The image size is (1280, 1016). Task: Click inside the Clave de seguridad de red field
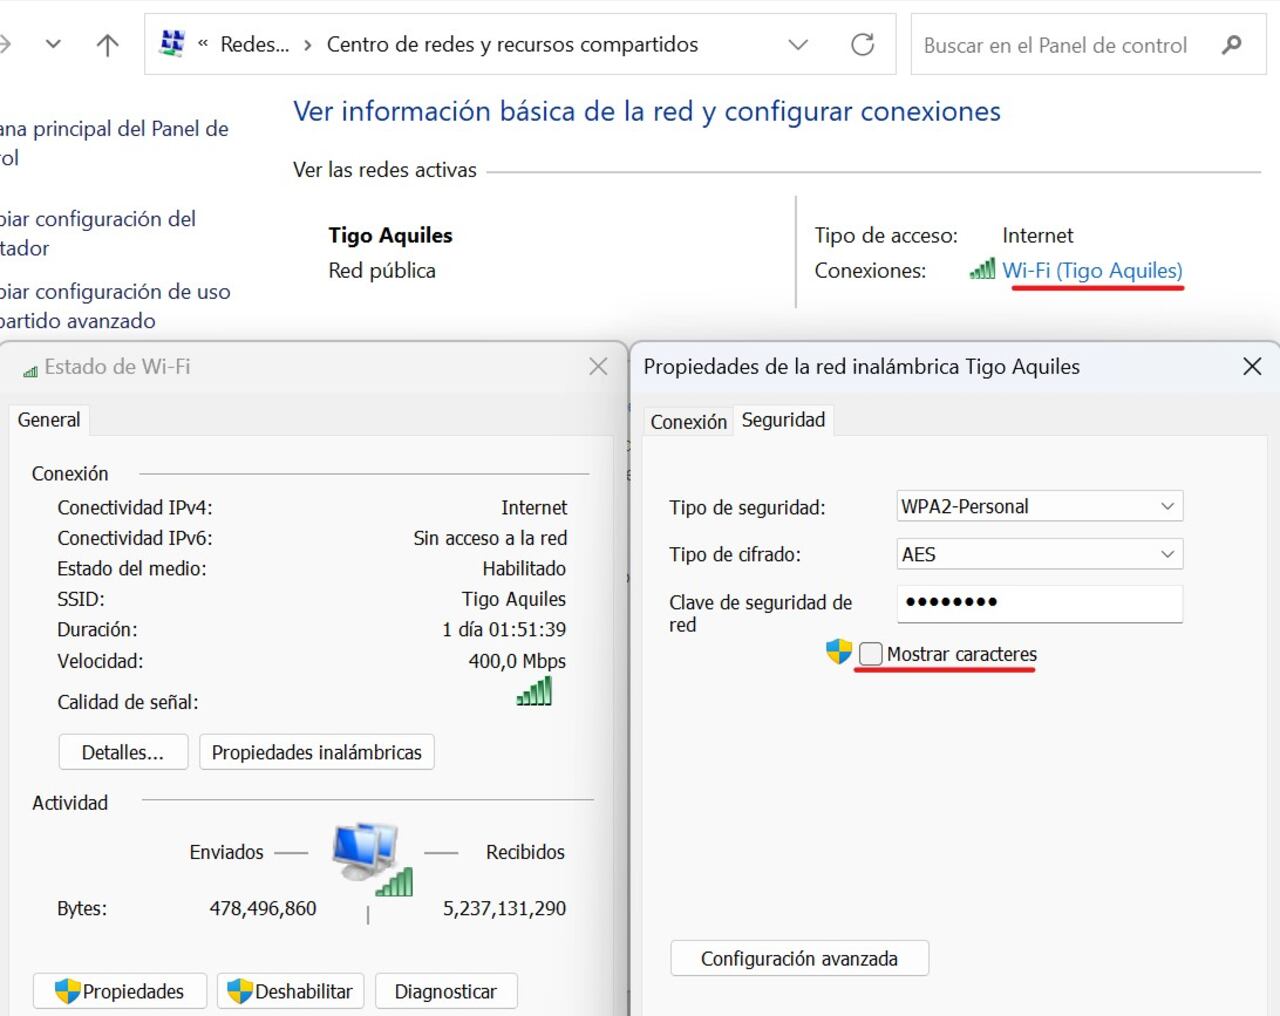[1038, 603]
